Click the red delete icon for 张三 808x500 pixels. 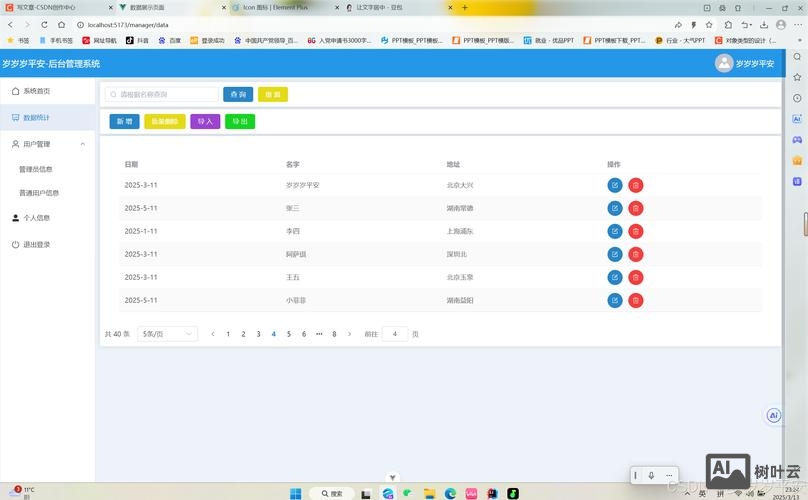click(x=636, y=208)
